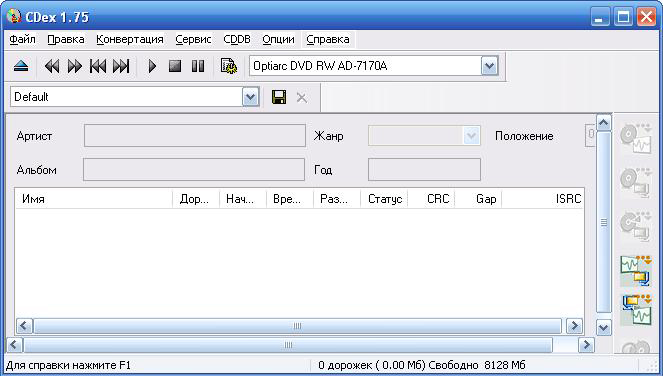Click the panel's vertical scroll down arrow

[603, 327]
